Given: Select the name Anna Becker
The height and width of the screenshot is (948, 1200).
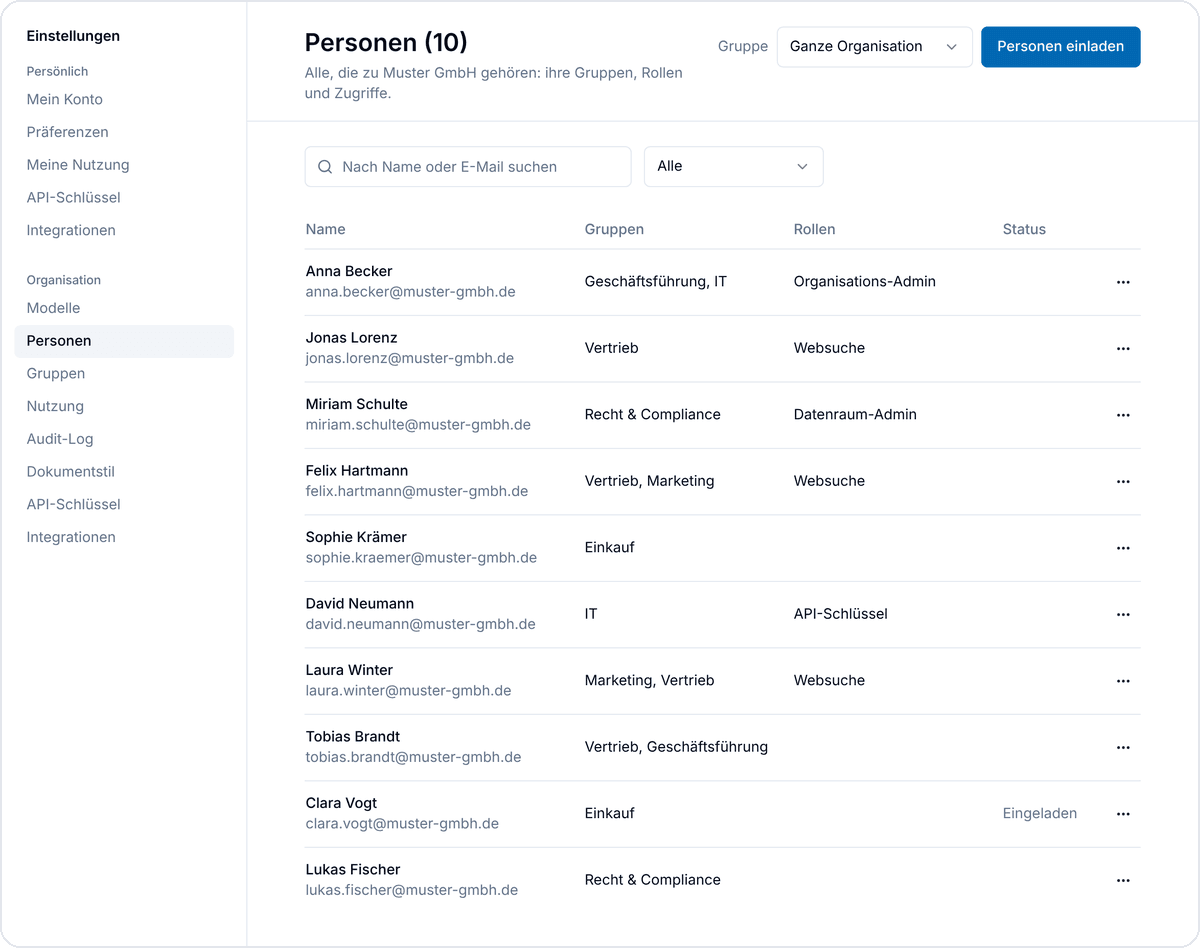Looking at the screenshot, I should pyautogui.click(x=349, y=271).
